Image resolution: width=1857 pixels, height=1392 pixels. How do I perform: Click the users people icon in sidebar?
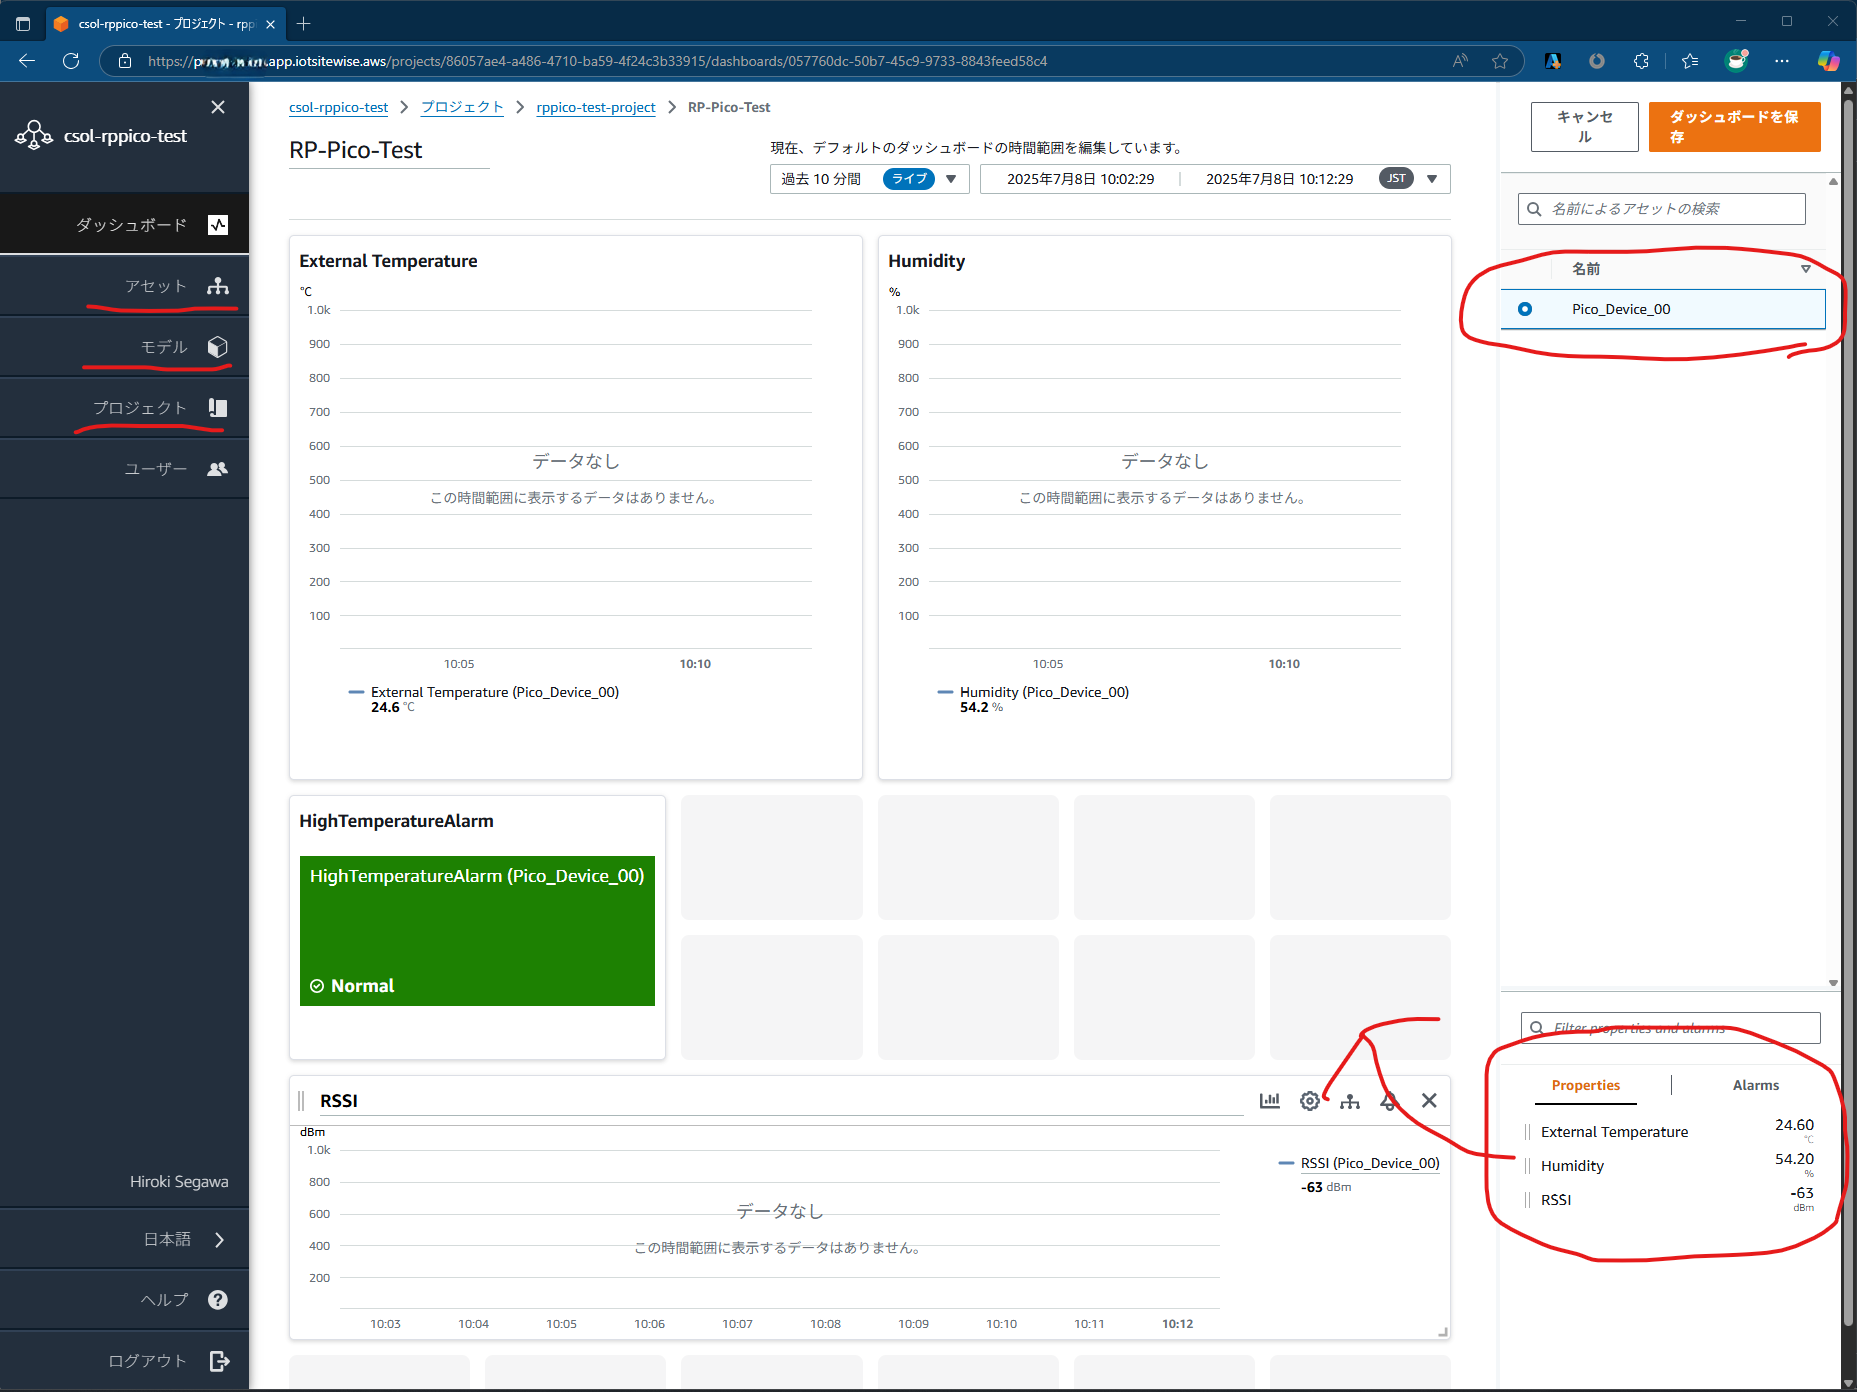217,468
